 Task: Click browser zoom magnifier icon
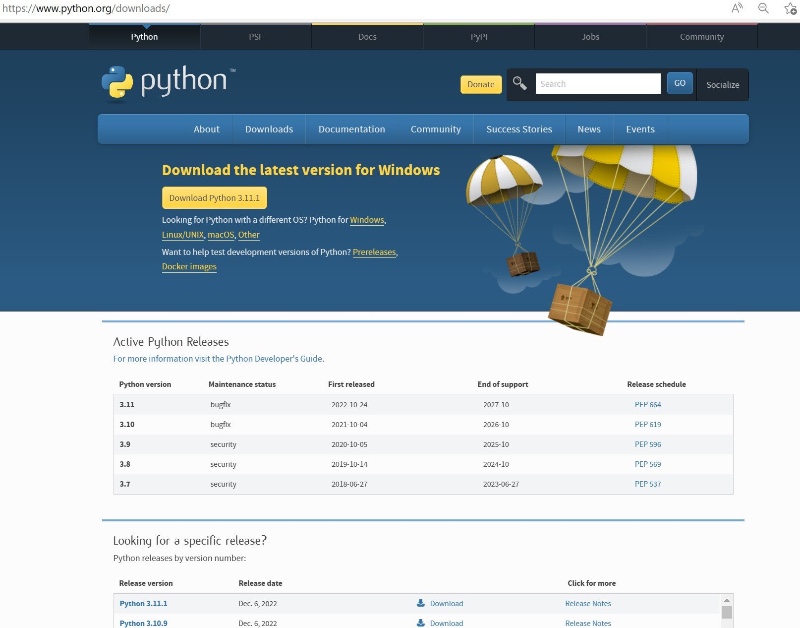tap(763, 8)
